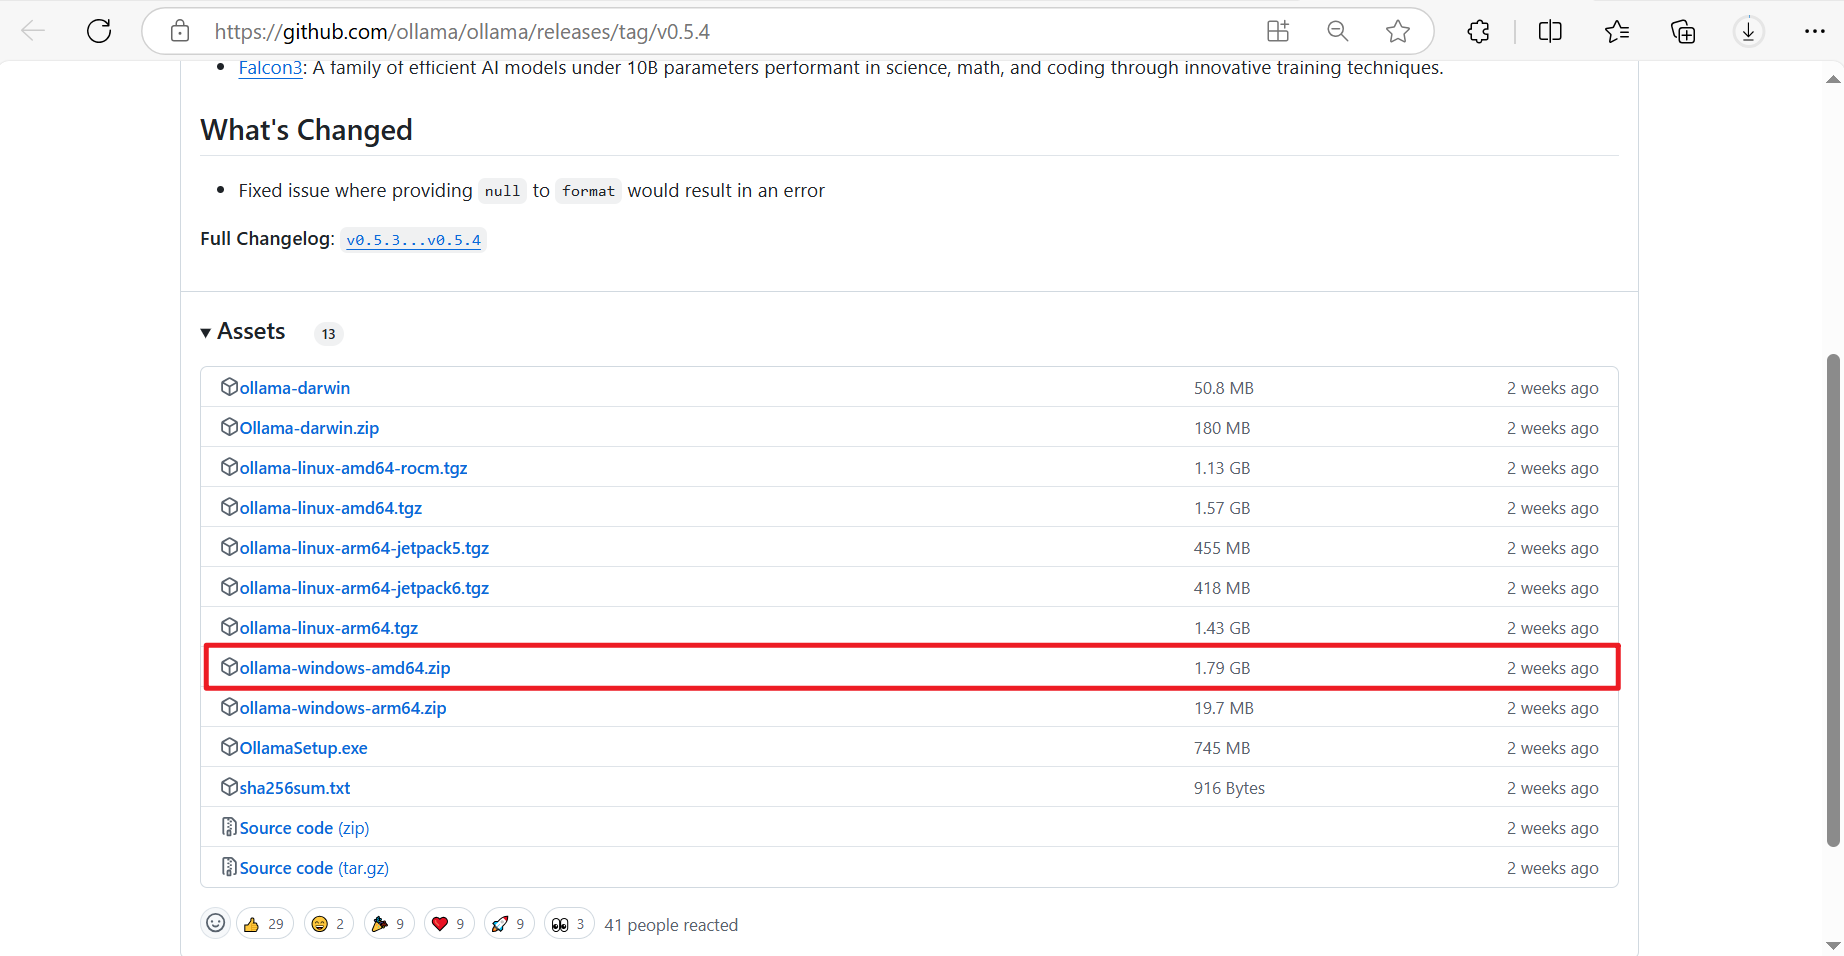Screen dimensions: 1844x956
Task: Download Source code (zip)
Action: coord(304,828)
